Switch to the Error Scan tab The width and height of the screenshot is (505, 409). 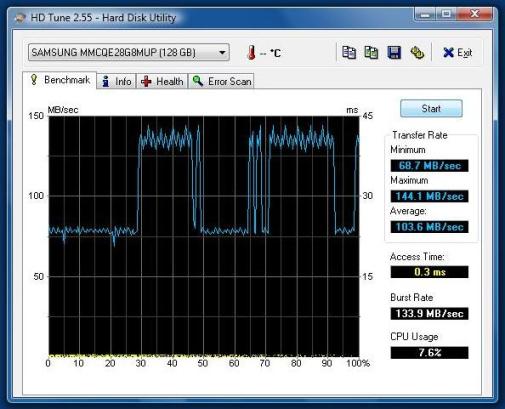(x=221, y=81)
